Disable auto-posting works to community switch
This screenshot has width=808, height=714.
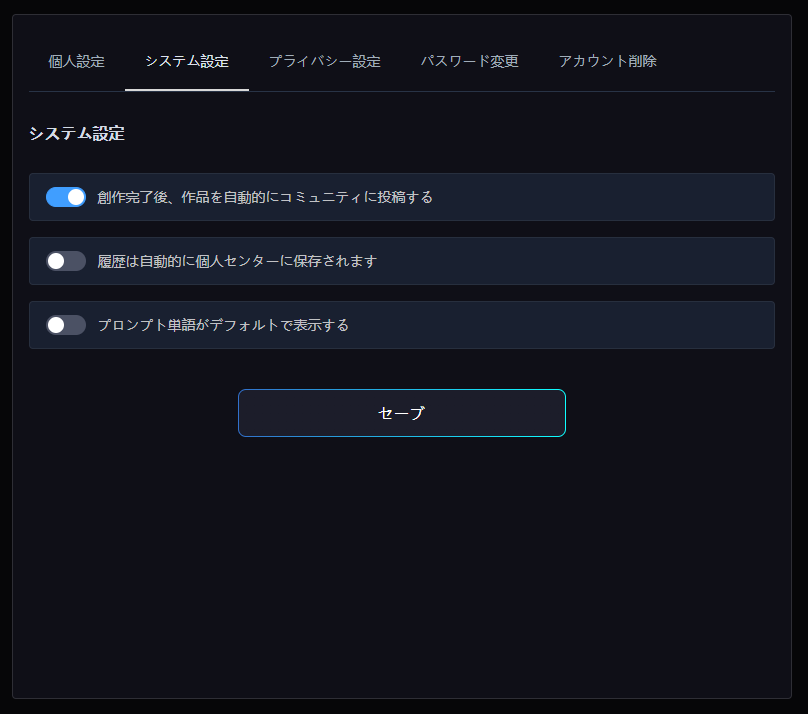66,197
